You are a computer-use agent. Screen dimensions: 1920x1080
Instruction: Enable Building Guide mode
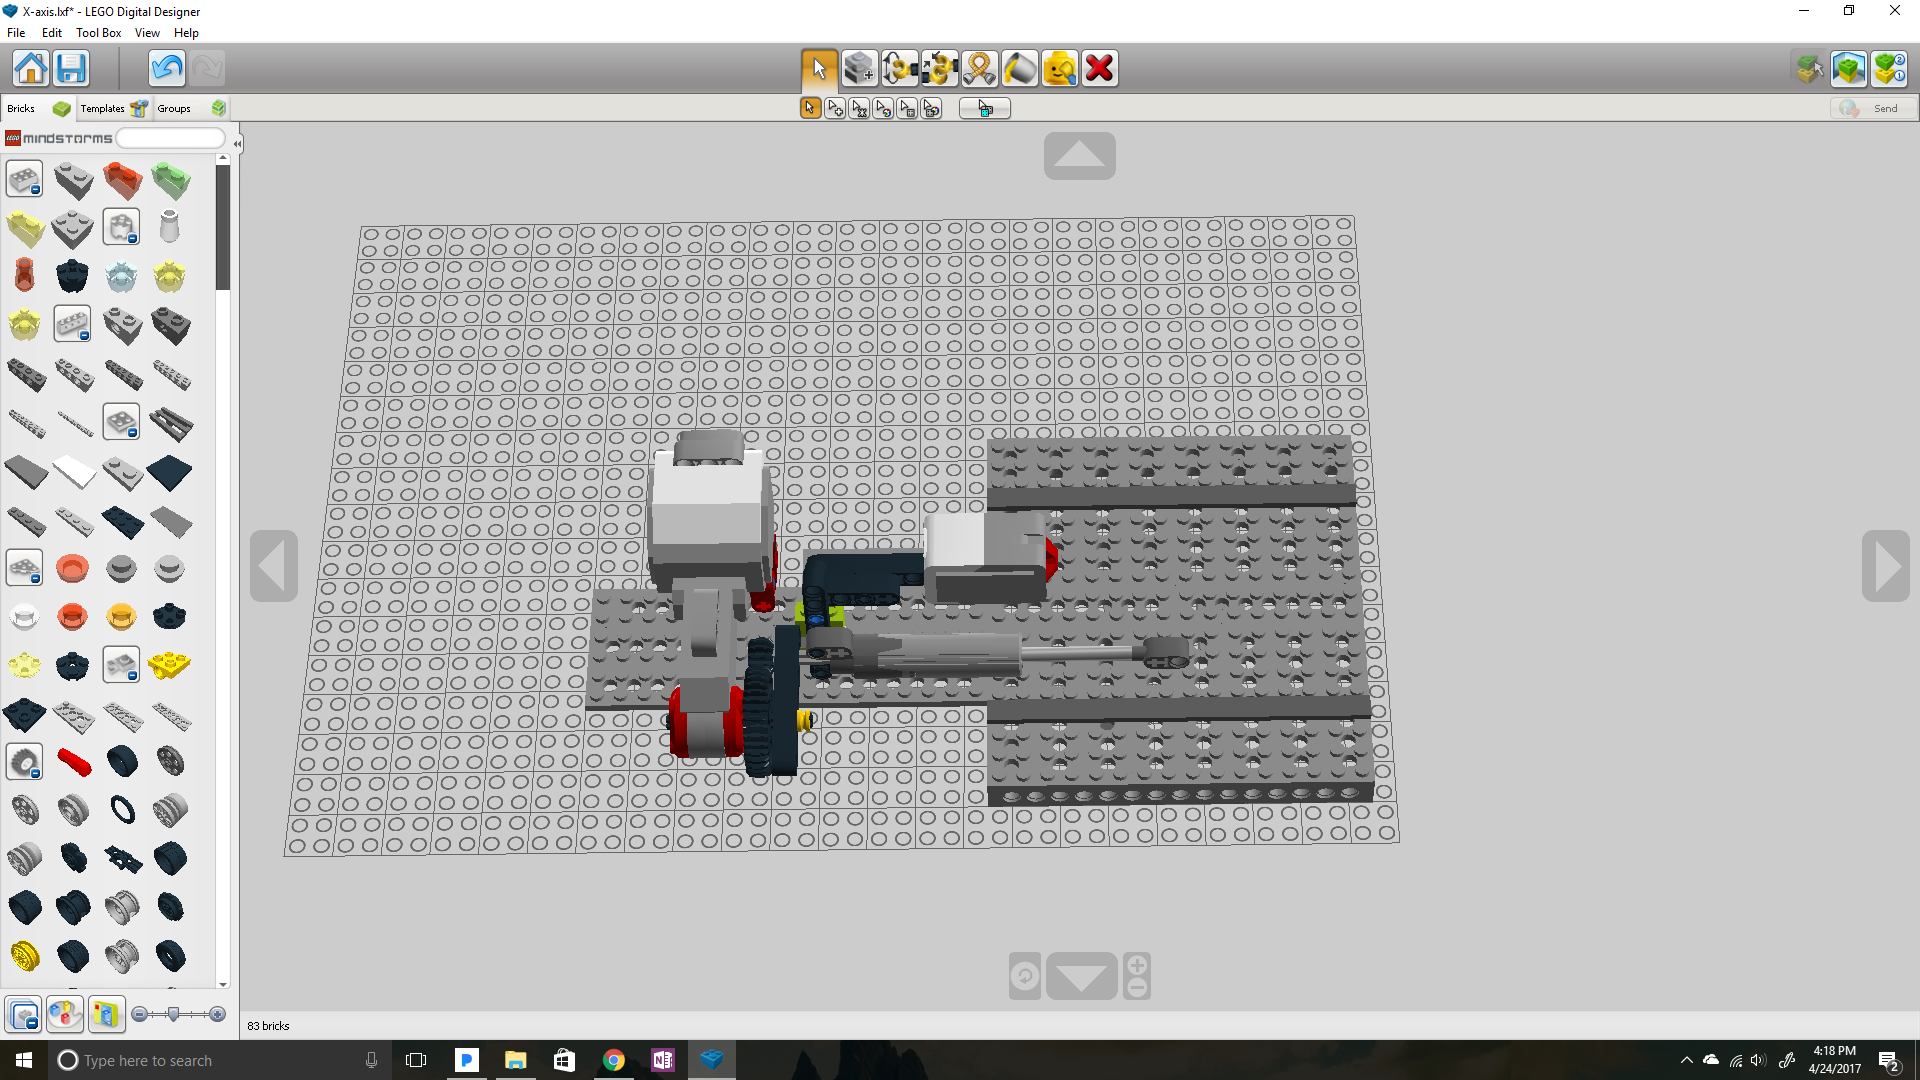(x=1890, y=69)
